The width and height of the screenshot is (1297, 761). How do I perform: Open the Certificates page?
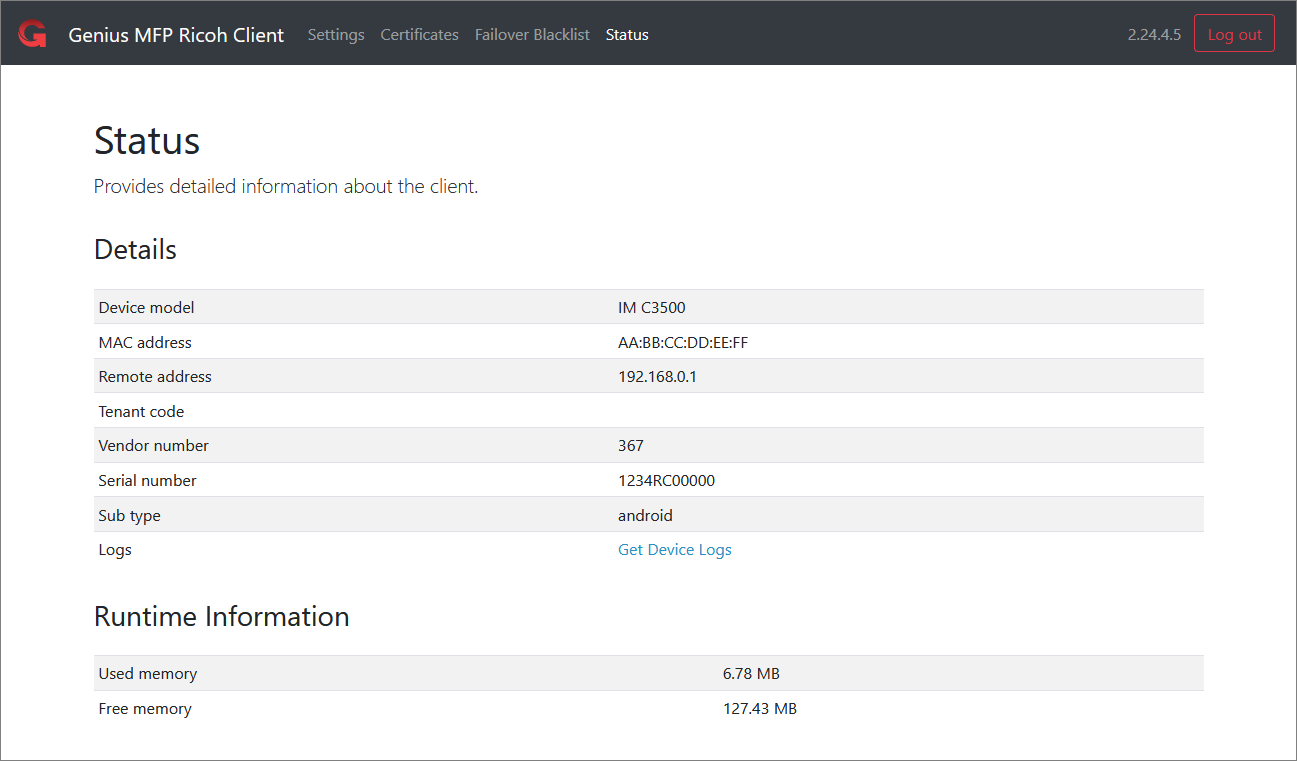tap(420, 34)
